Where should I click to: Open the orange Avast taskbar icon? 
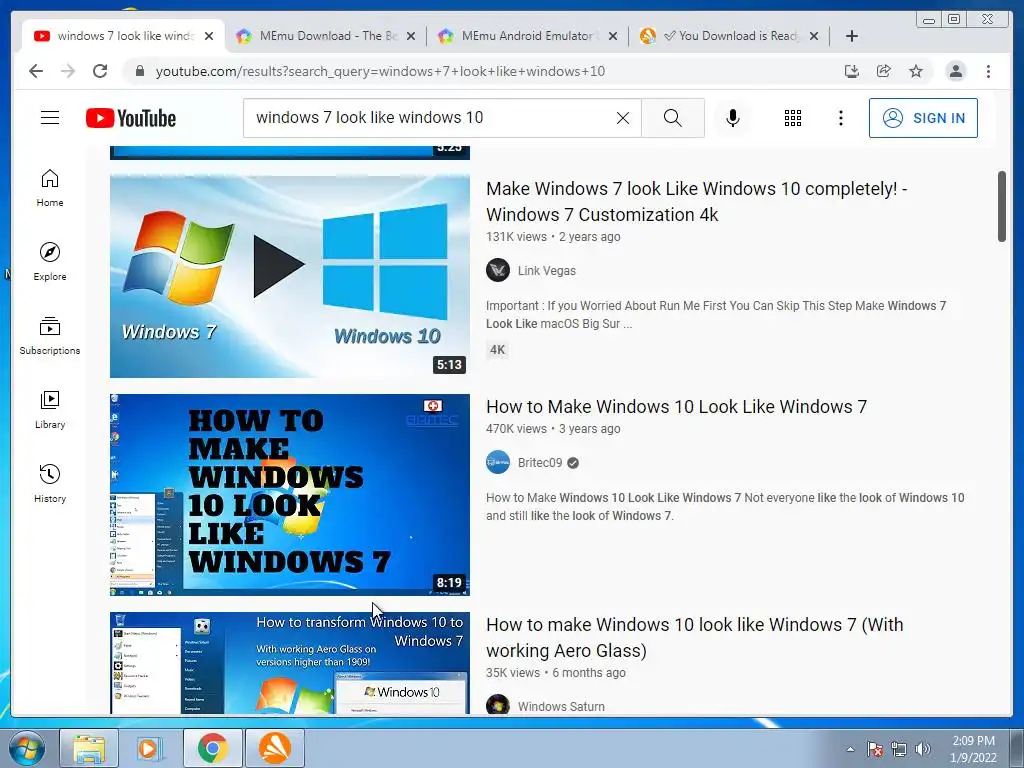pyautogui.click(x=275, y=748)
